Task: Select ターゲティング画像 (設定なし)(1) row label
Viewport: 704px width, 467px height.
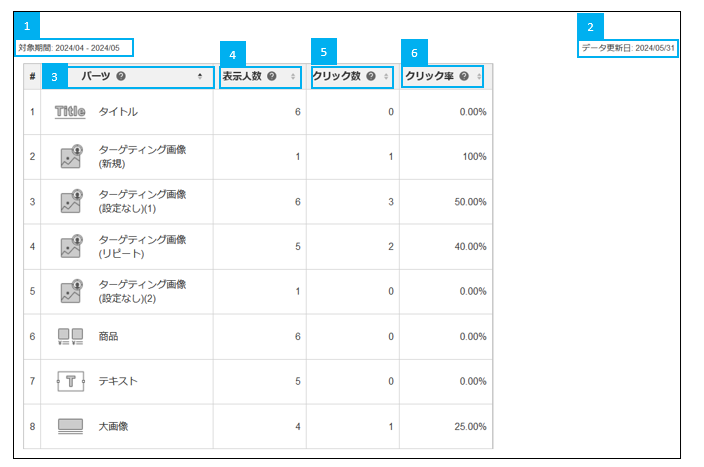Action: pyautogui.click(x=142, y=201)
